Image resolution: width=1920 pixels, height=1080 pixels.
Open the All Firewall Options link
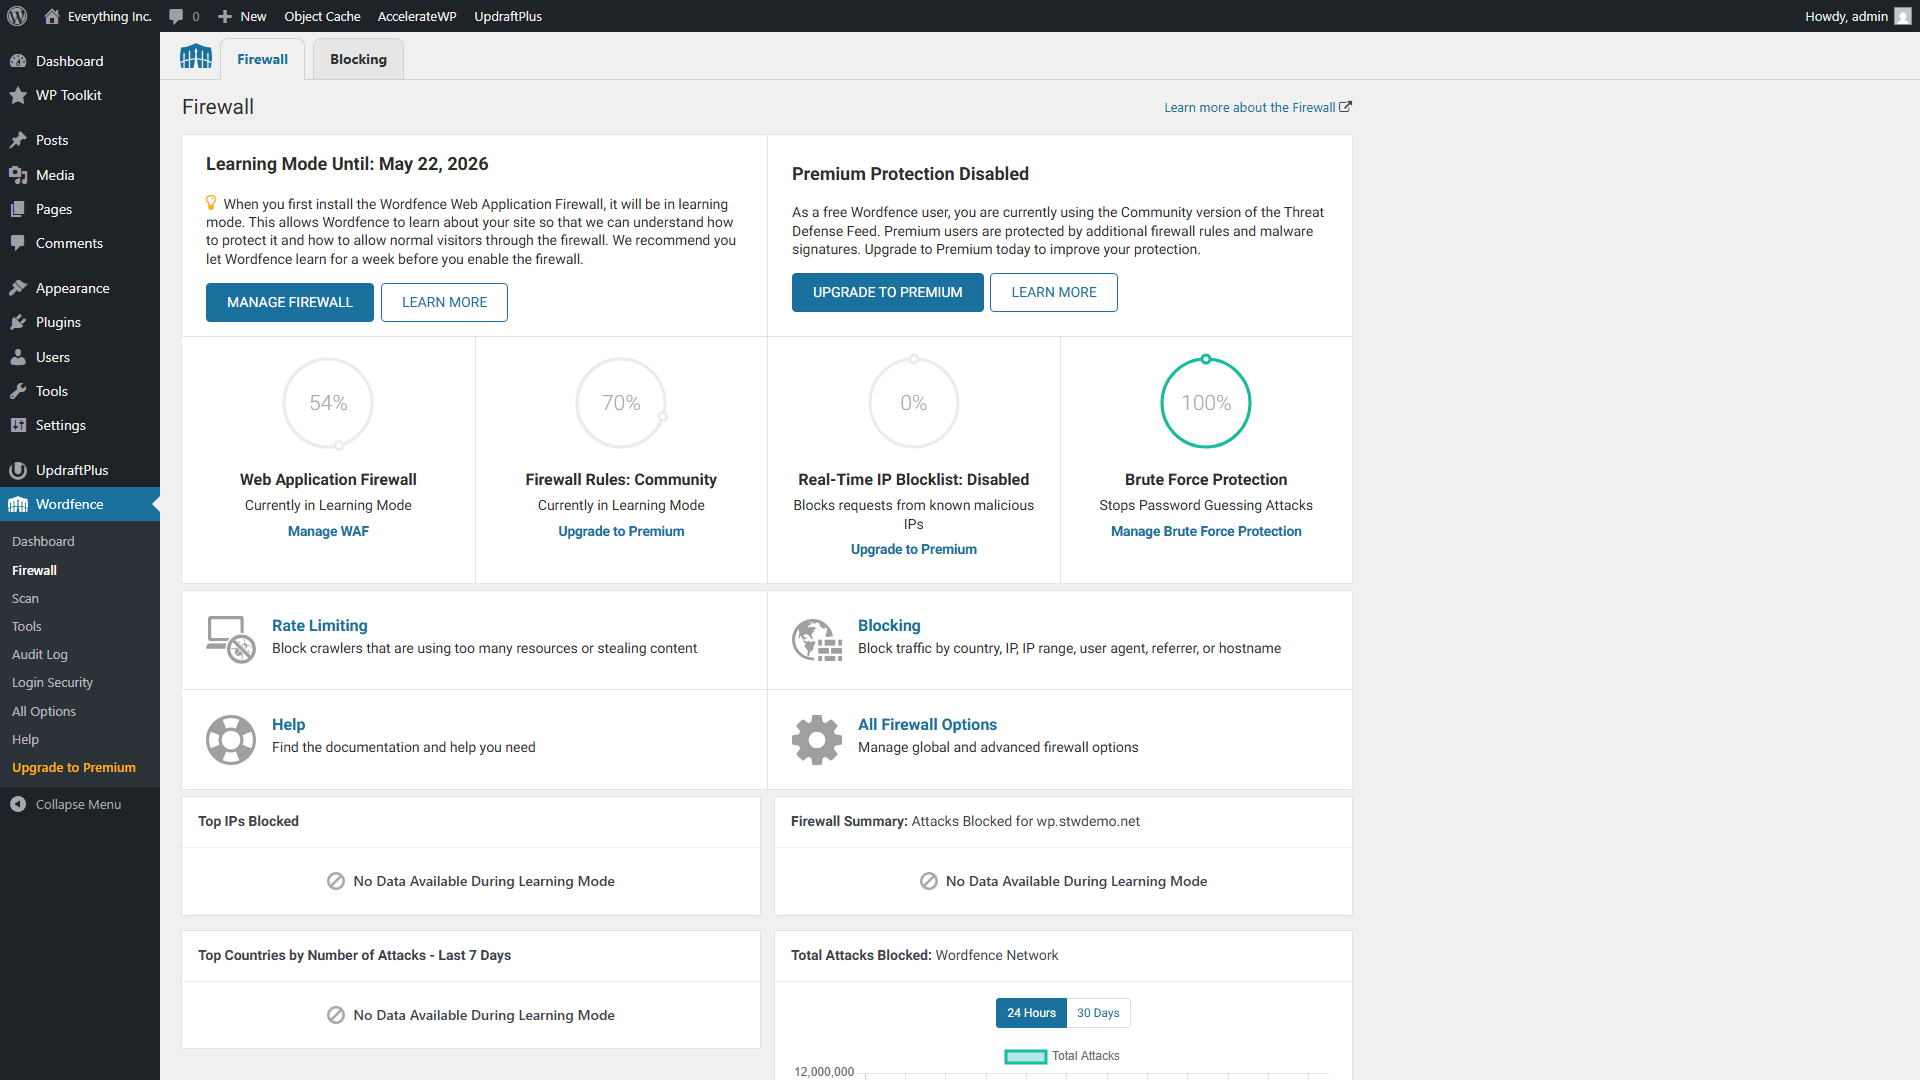pos(927,724)
